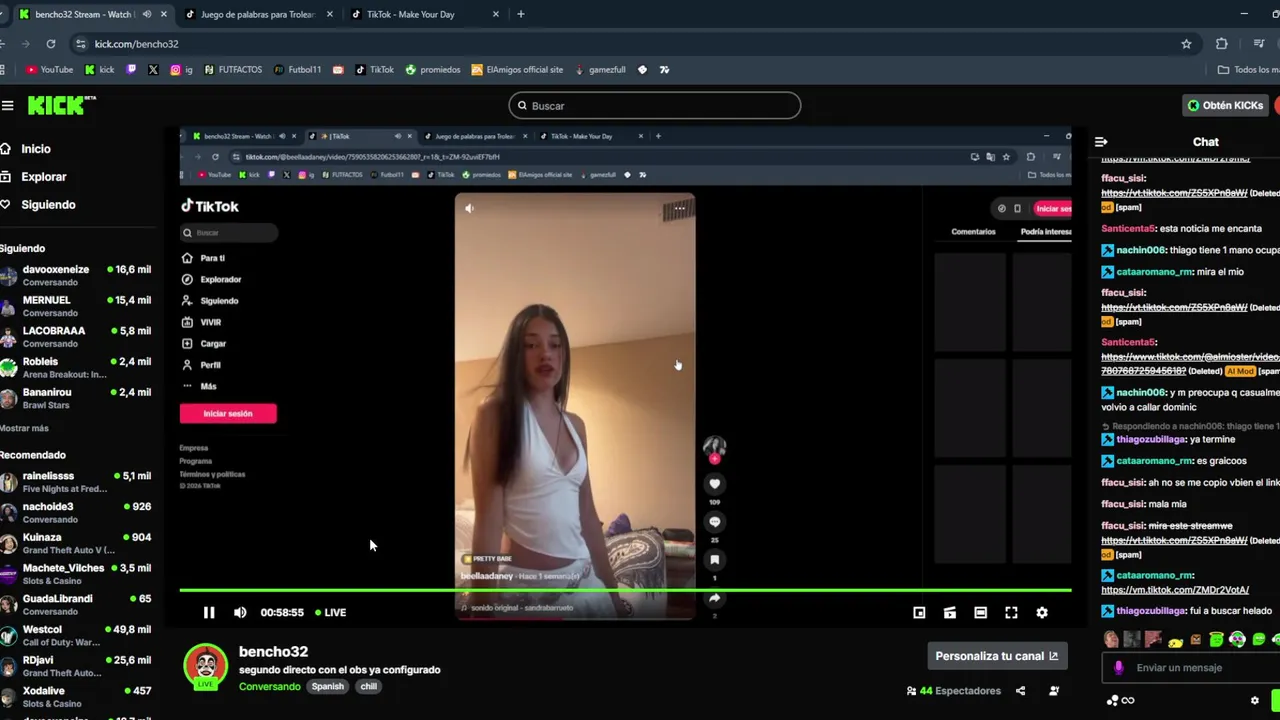This screenshot has height=720, width=1280.
Task: Share the bencho32 channel
Action: [1020, 691]
